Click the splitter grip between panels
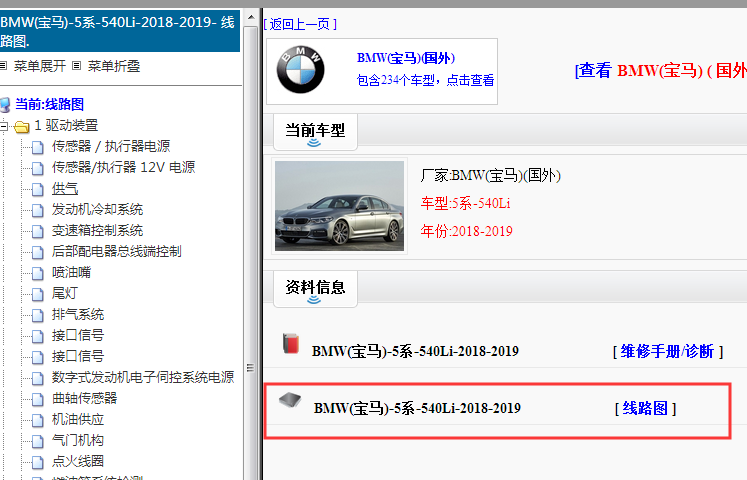Viewport: 747px width, 480px height. coord(250,368)
